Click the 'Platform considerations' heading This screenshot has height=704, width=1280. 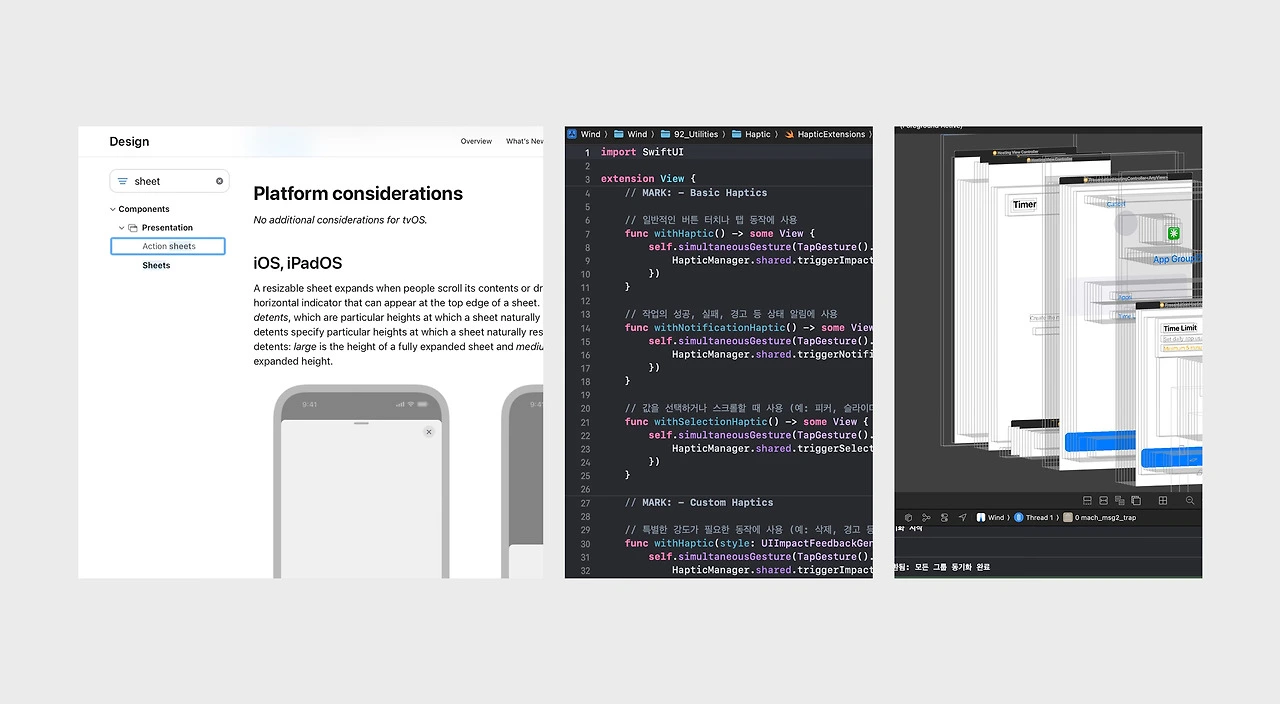point(358,193)
